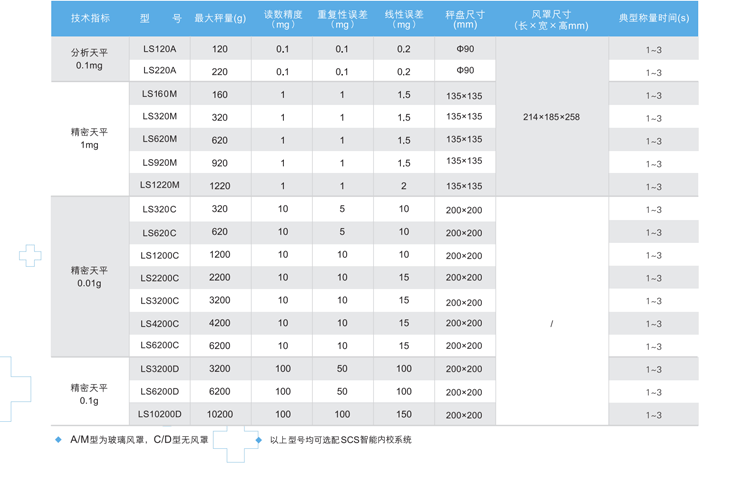Click the LS10200D model cell
Image resolution: width=750 pixels, height=494 pixels.
pyautogui.click(x=159, y=413)
